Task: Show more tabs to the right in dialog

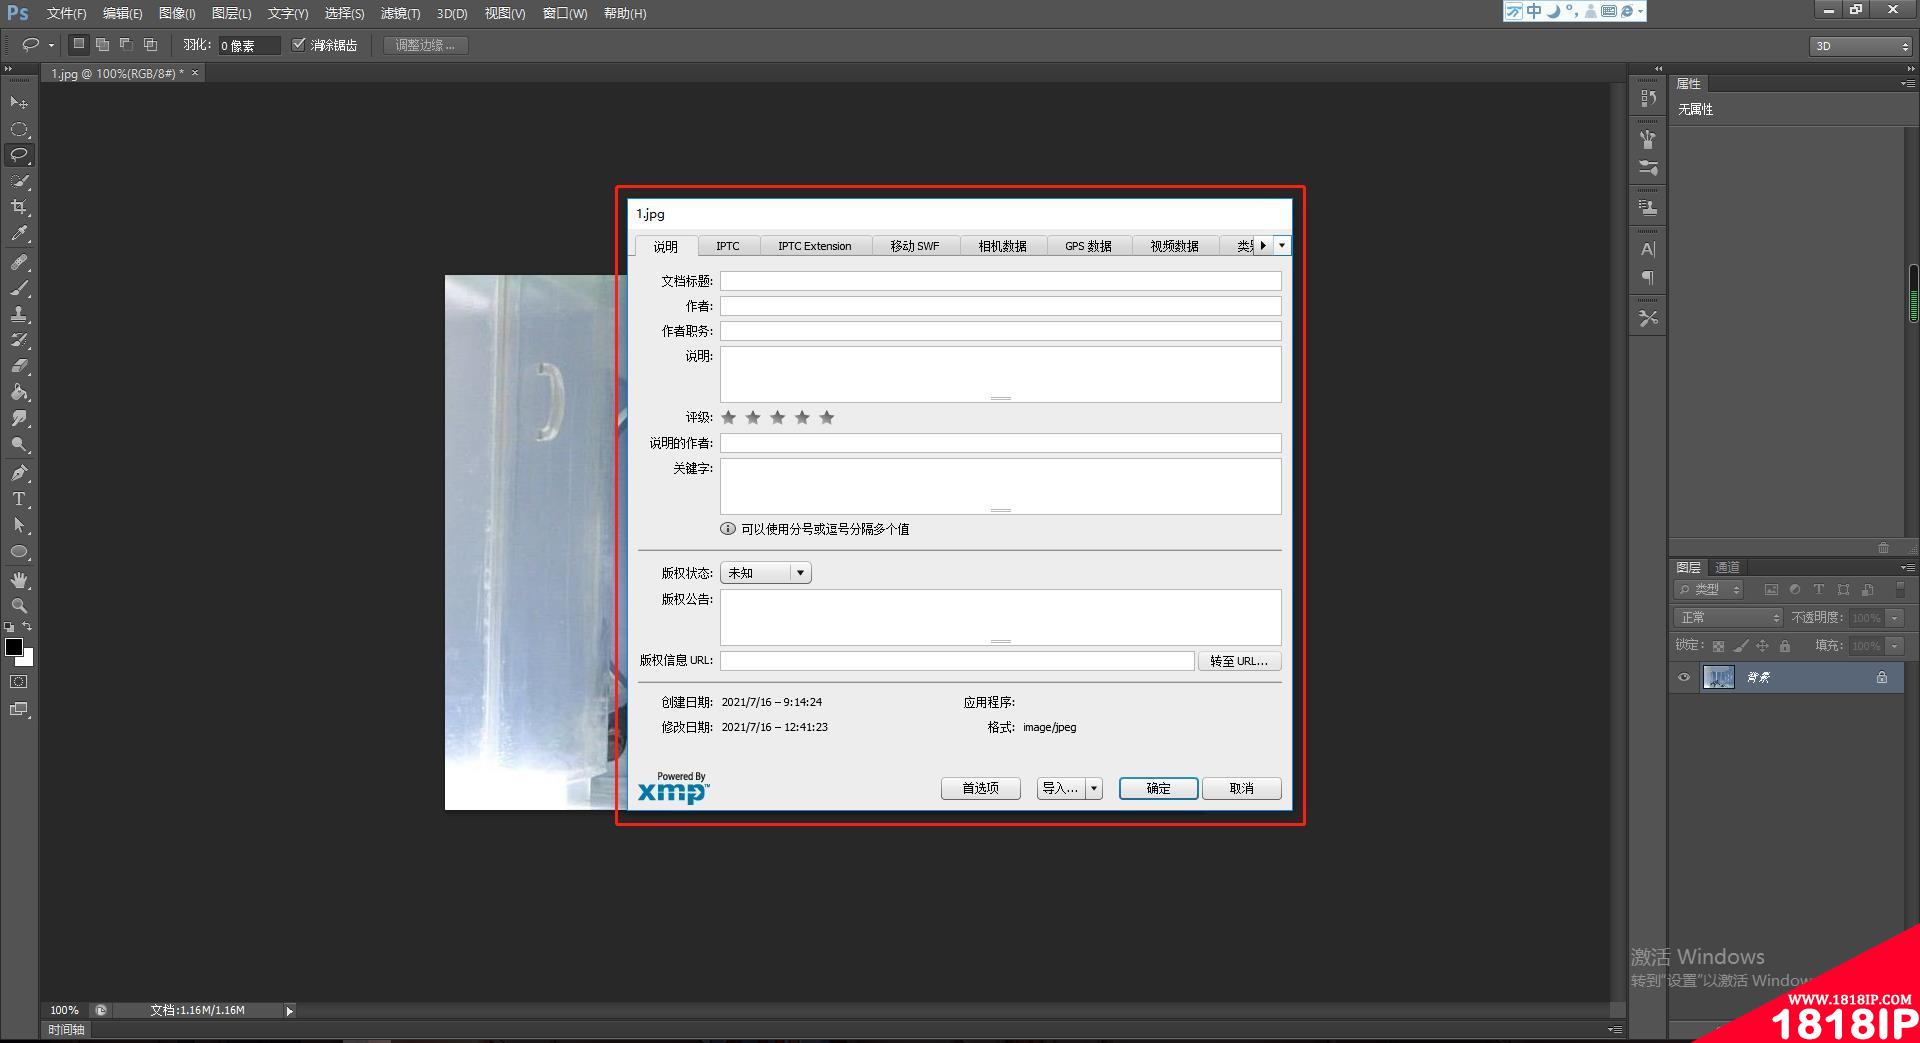Action: pos(1263,245)
